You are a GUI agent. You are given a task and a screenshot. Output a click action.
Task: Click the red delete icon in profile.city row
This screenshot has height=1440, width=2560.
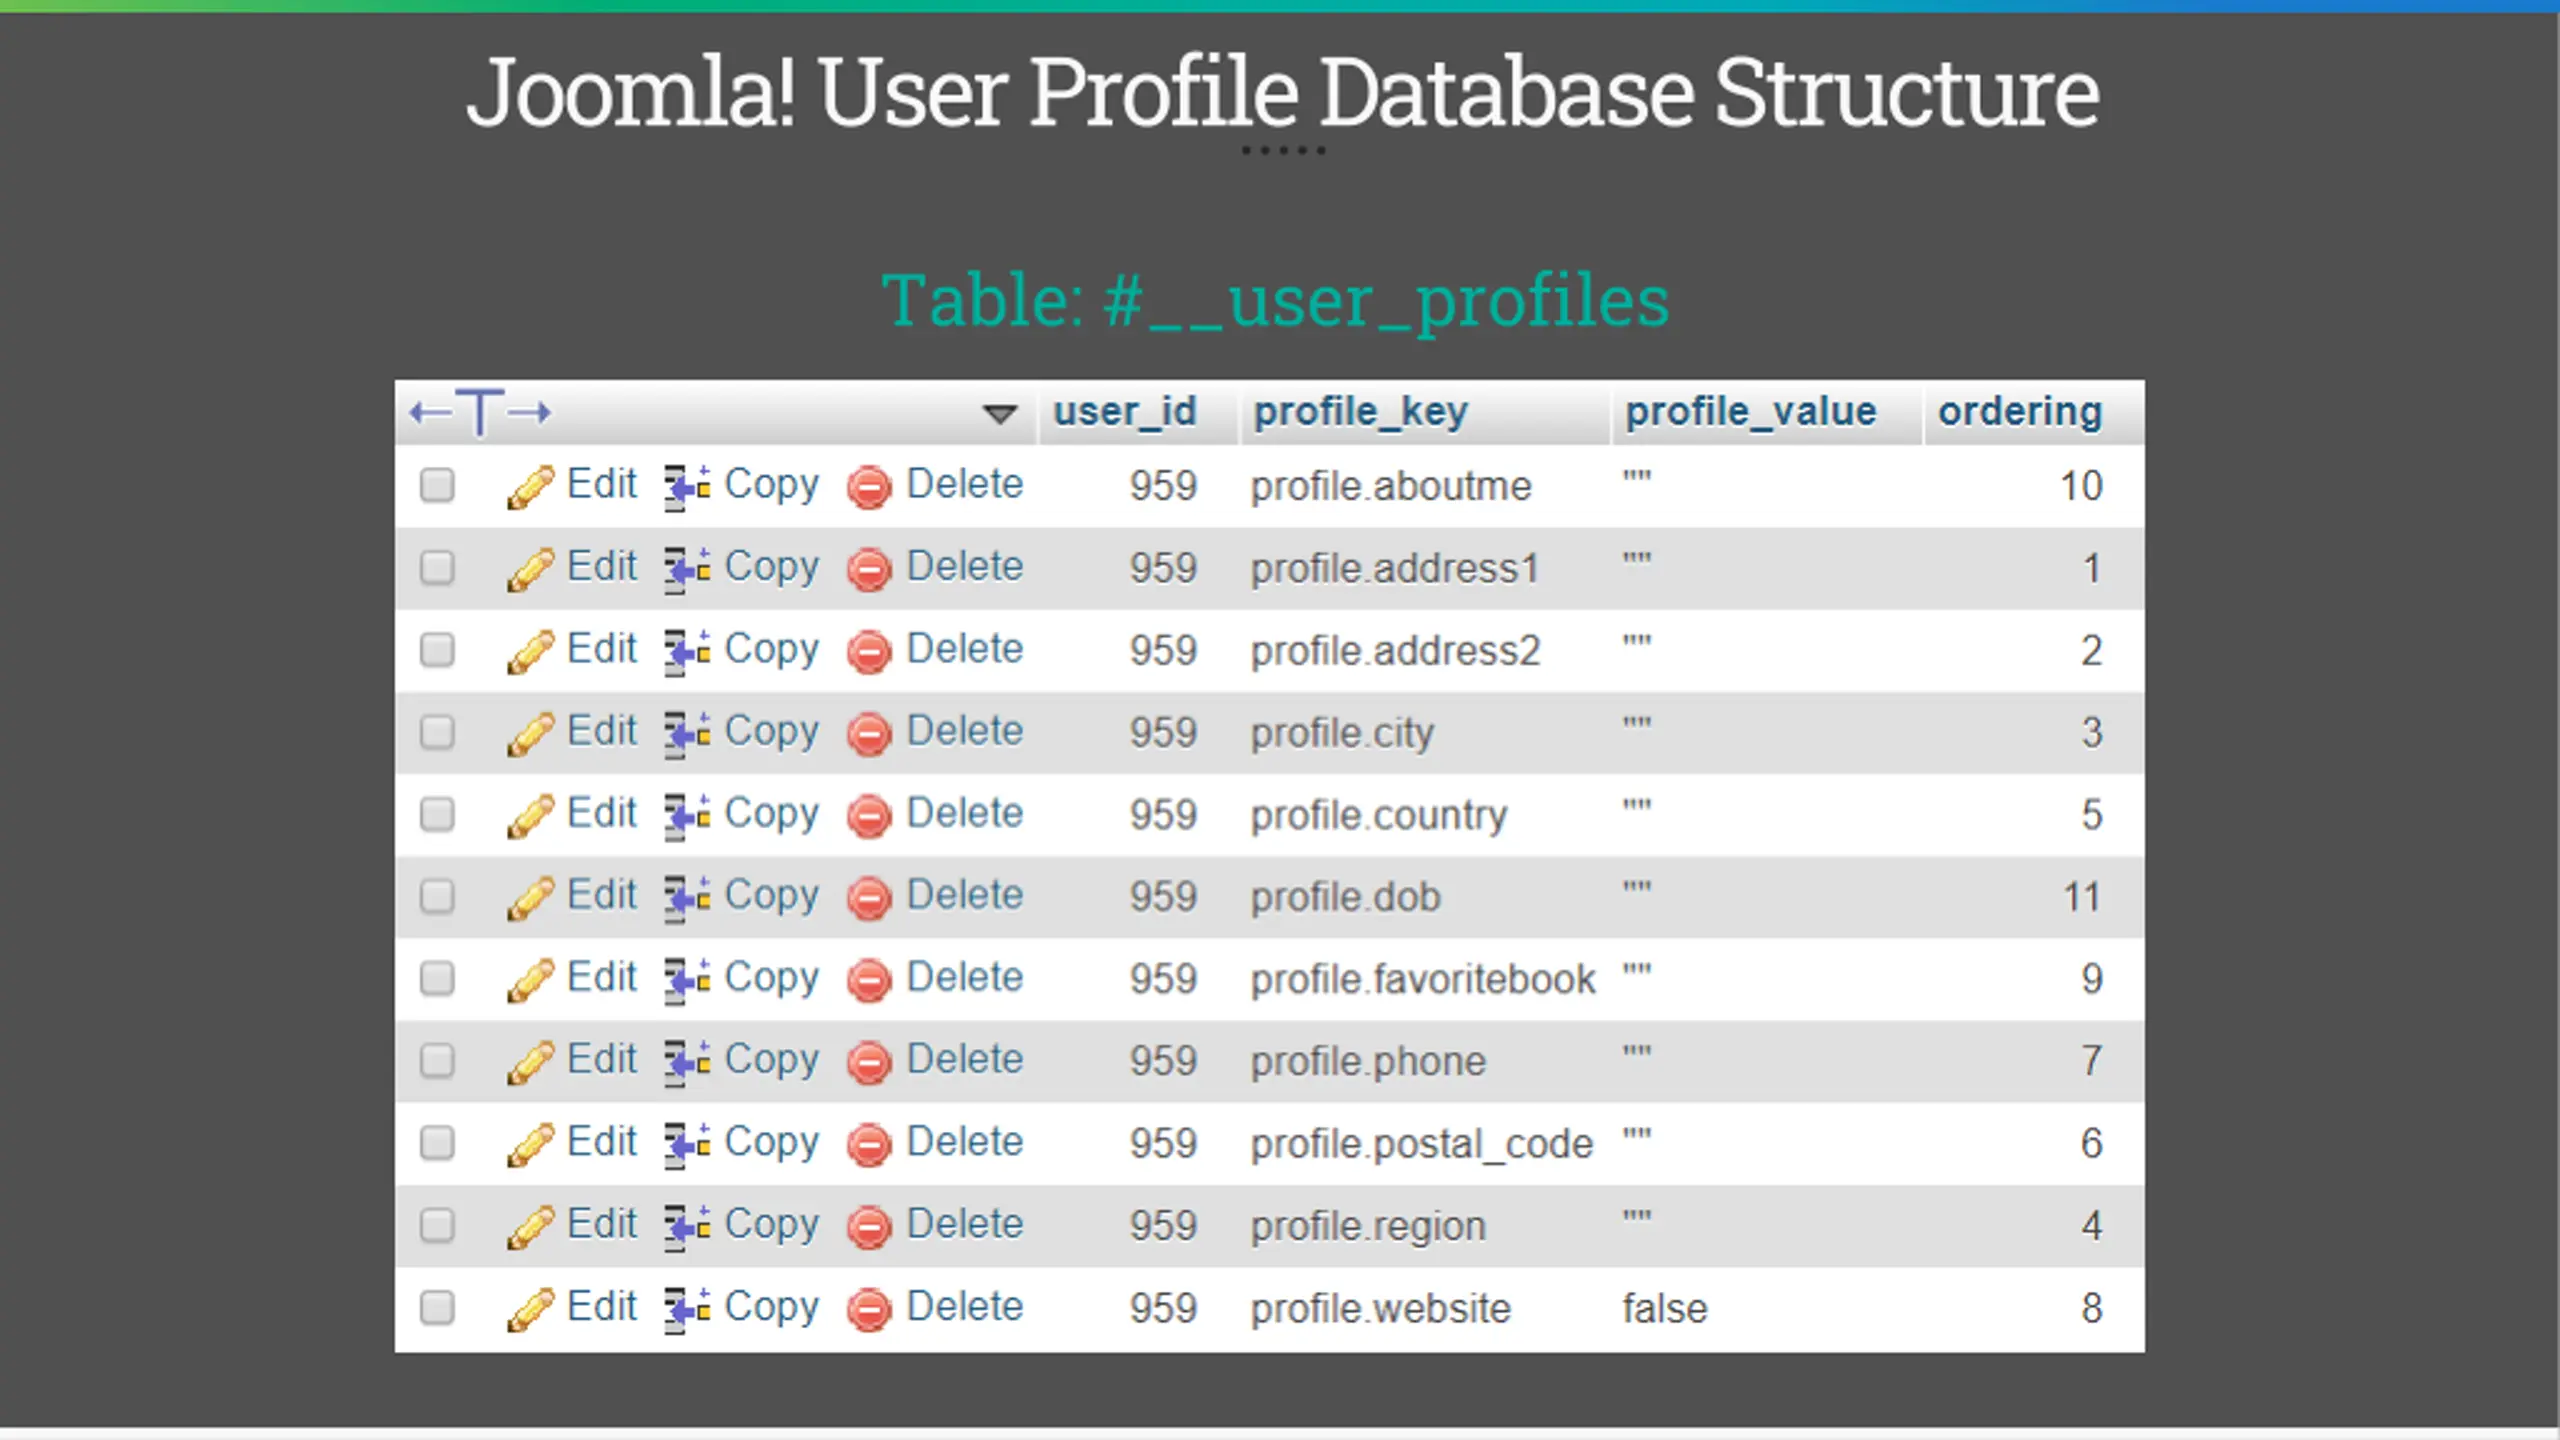(869, 734)
